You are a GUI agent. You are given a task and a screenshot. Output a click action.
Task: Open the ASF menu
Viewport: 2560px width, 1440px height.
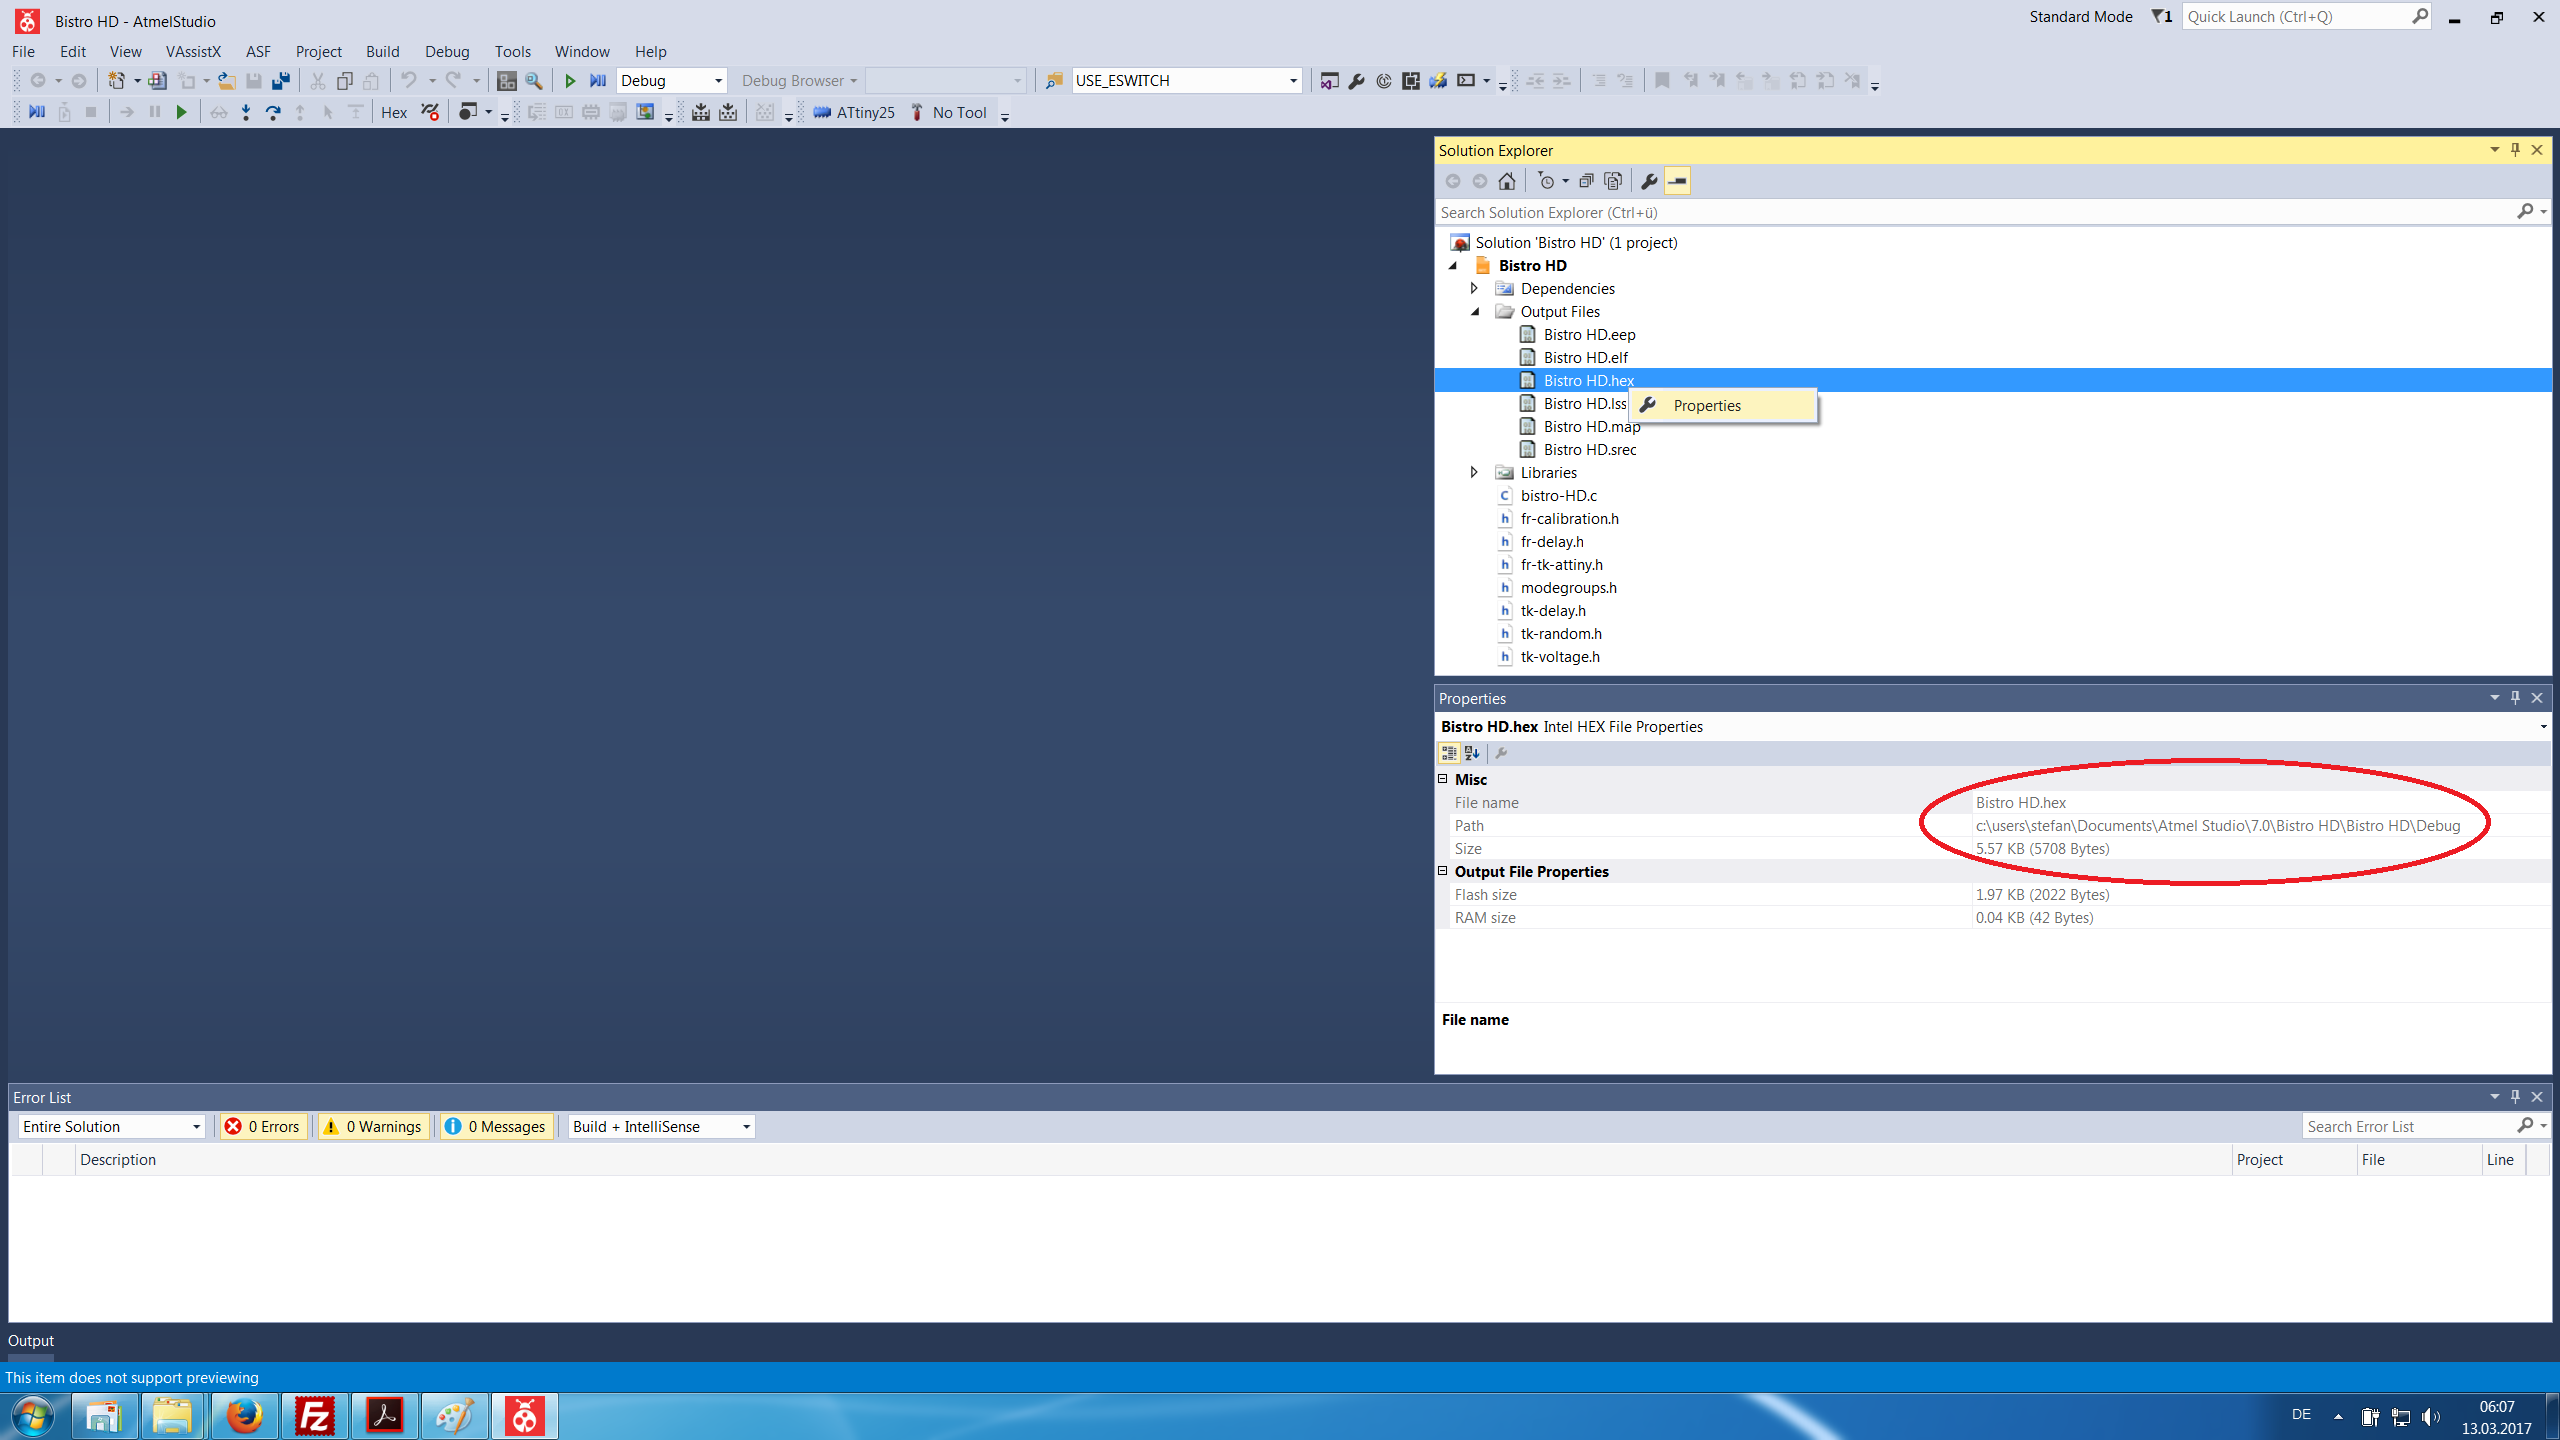(258, 52)
